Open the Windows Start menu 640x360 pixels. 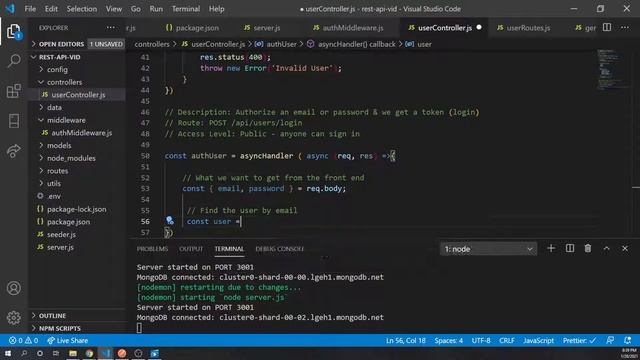pyautogui.click(x=7, y=353)
